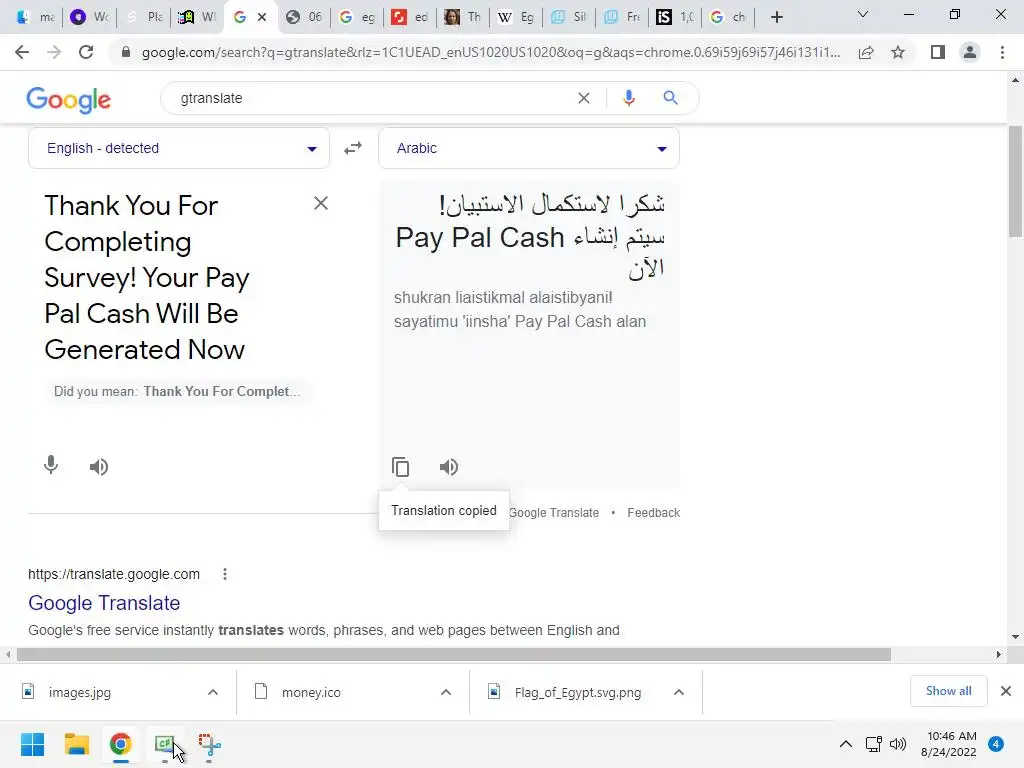Close the downloads bar

tap(1006, 691)
